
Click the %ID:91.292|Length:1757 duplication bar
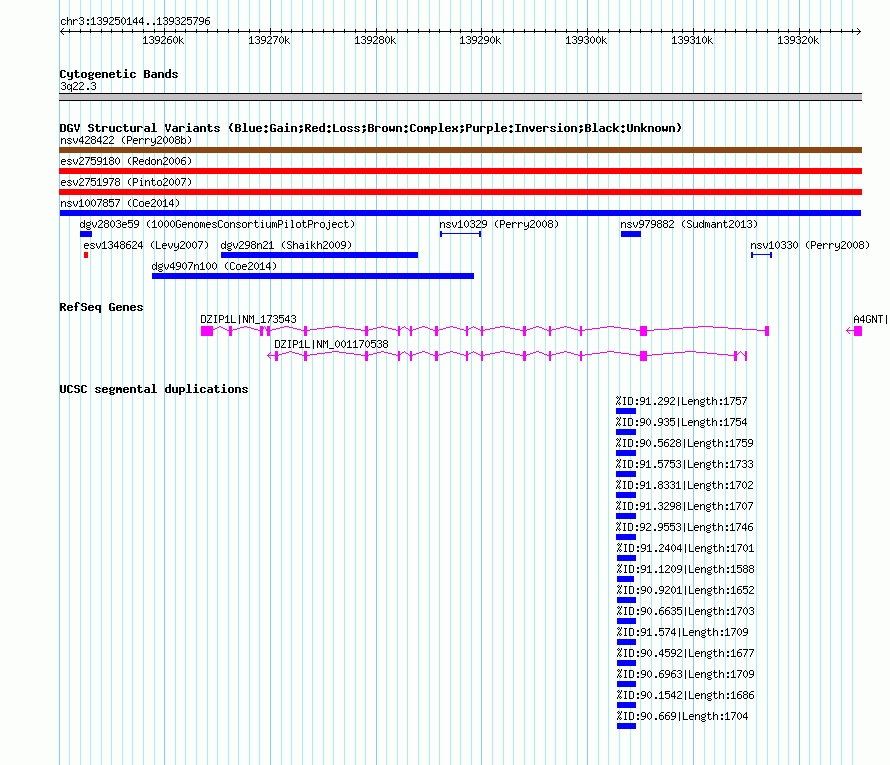(626, 410)
